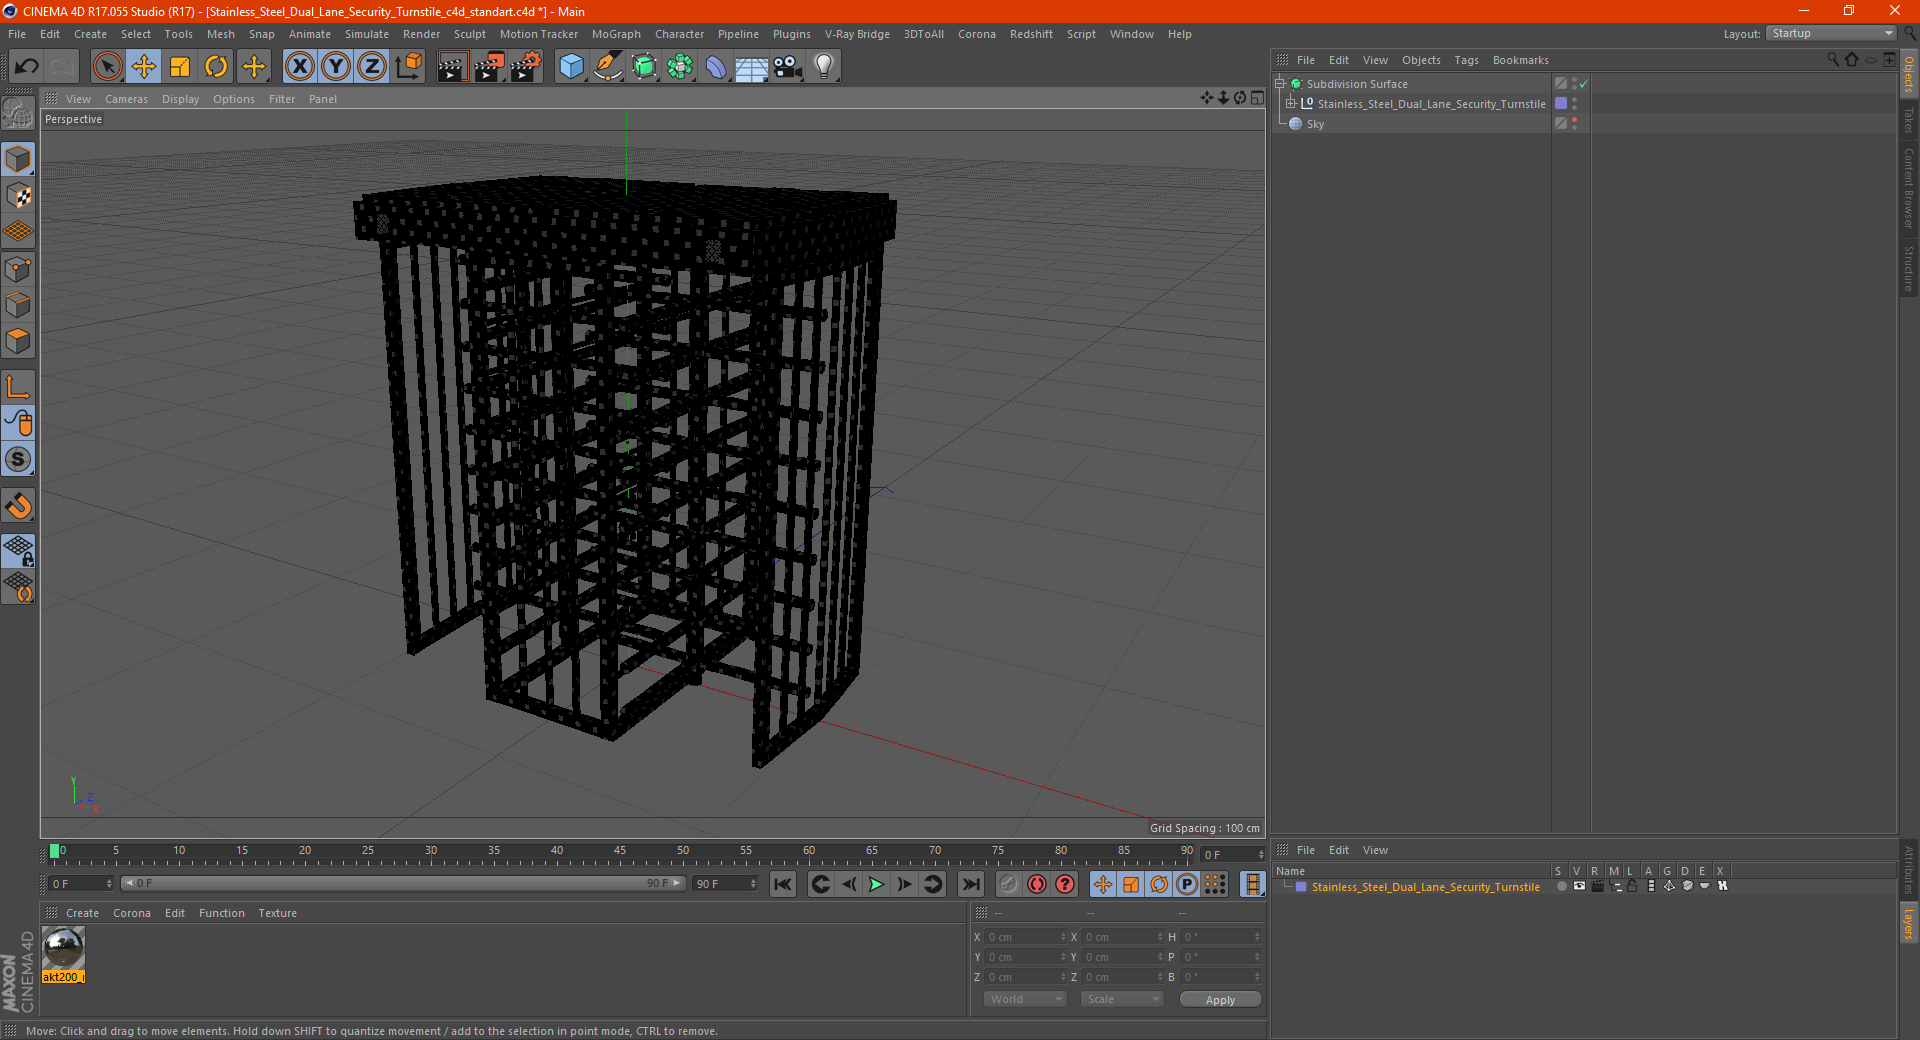The height and width of the screenshot is (1040, 1920).
Task: Toggle the Subdivision Surface enable checkmark
Action: 1584,84
